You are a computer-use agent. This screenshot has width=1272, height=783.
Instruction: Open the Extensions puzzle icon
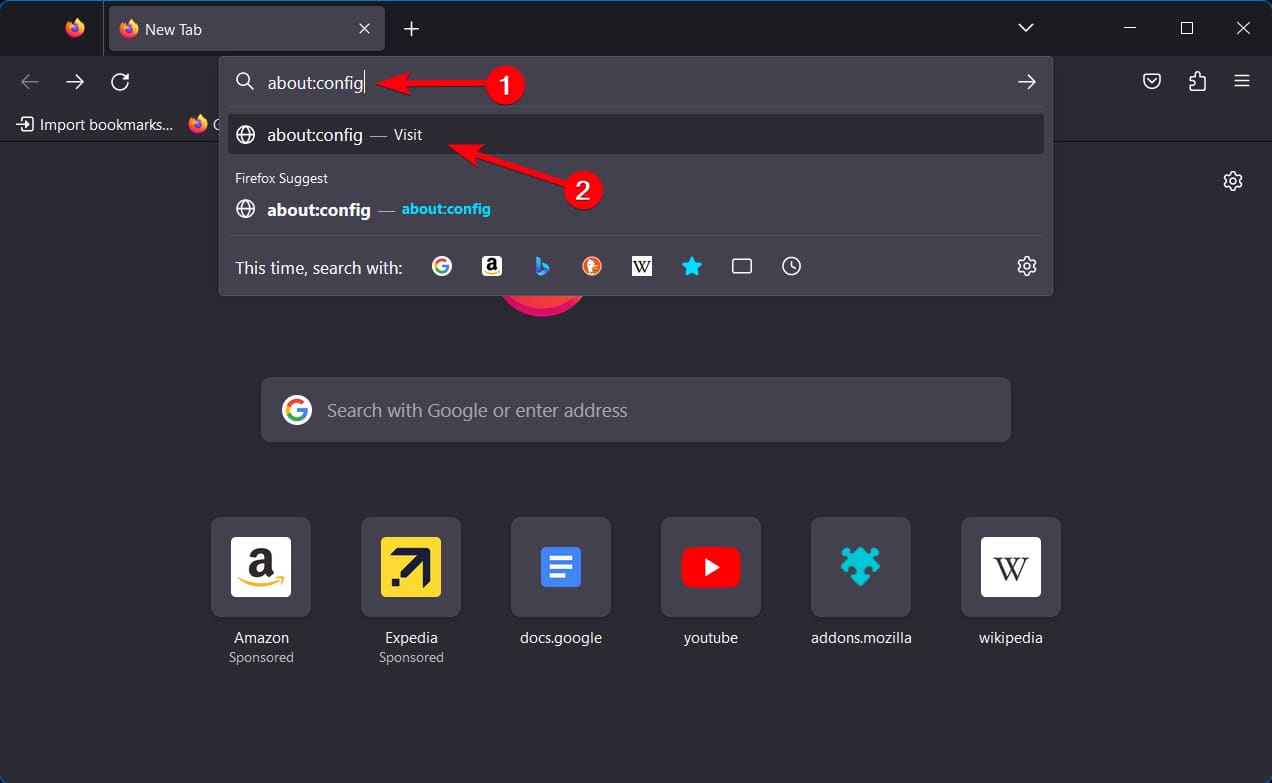click(x=1197, y=82)
